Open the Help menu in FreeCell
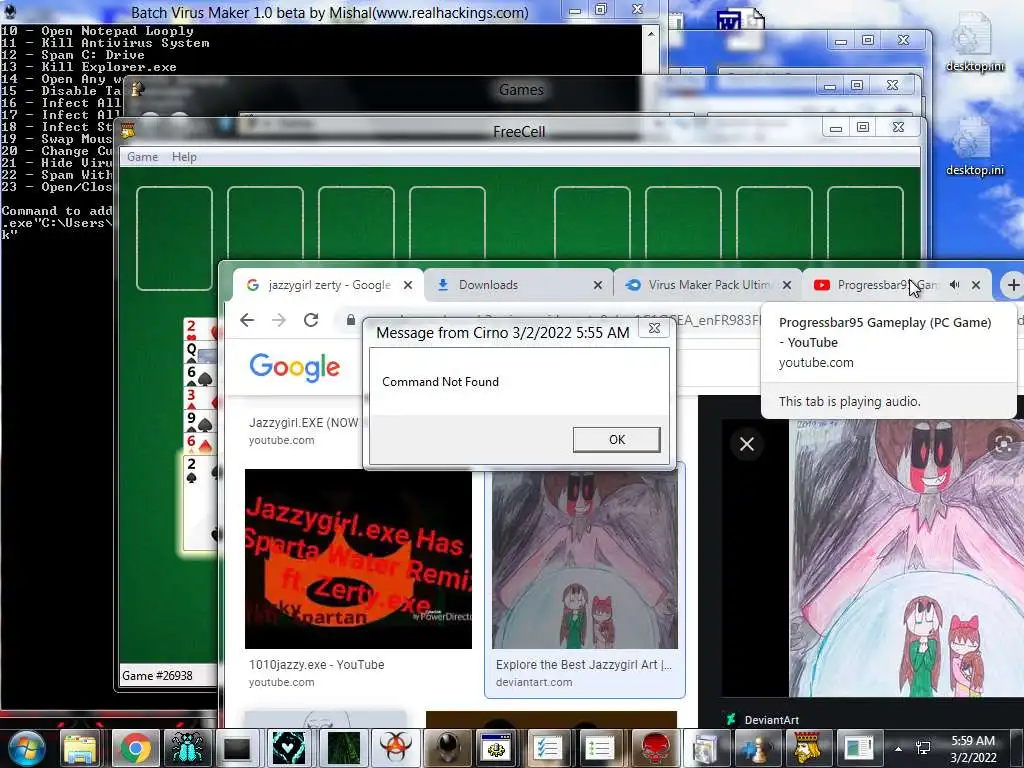The image size is (1024, 768). [x=184, y=157]
